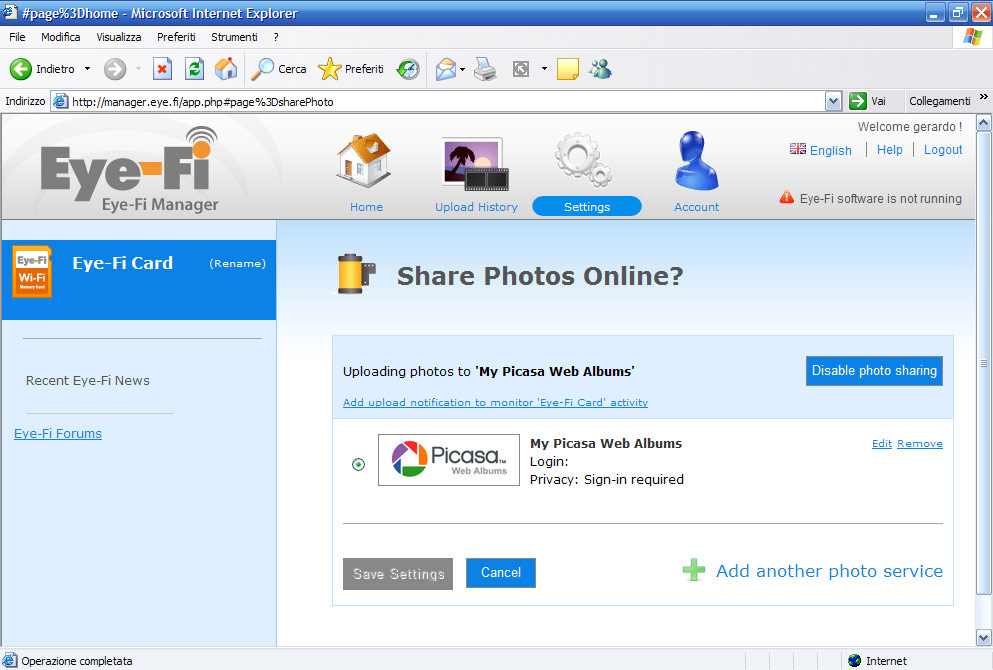Click the red warning triangle icon
The height and width of the screenshot is (670, 993).
787,198
